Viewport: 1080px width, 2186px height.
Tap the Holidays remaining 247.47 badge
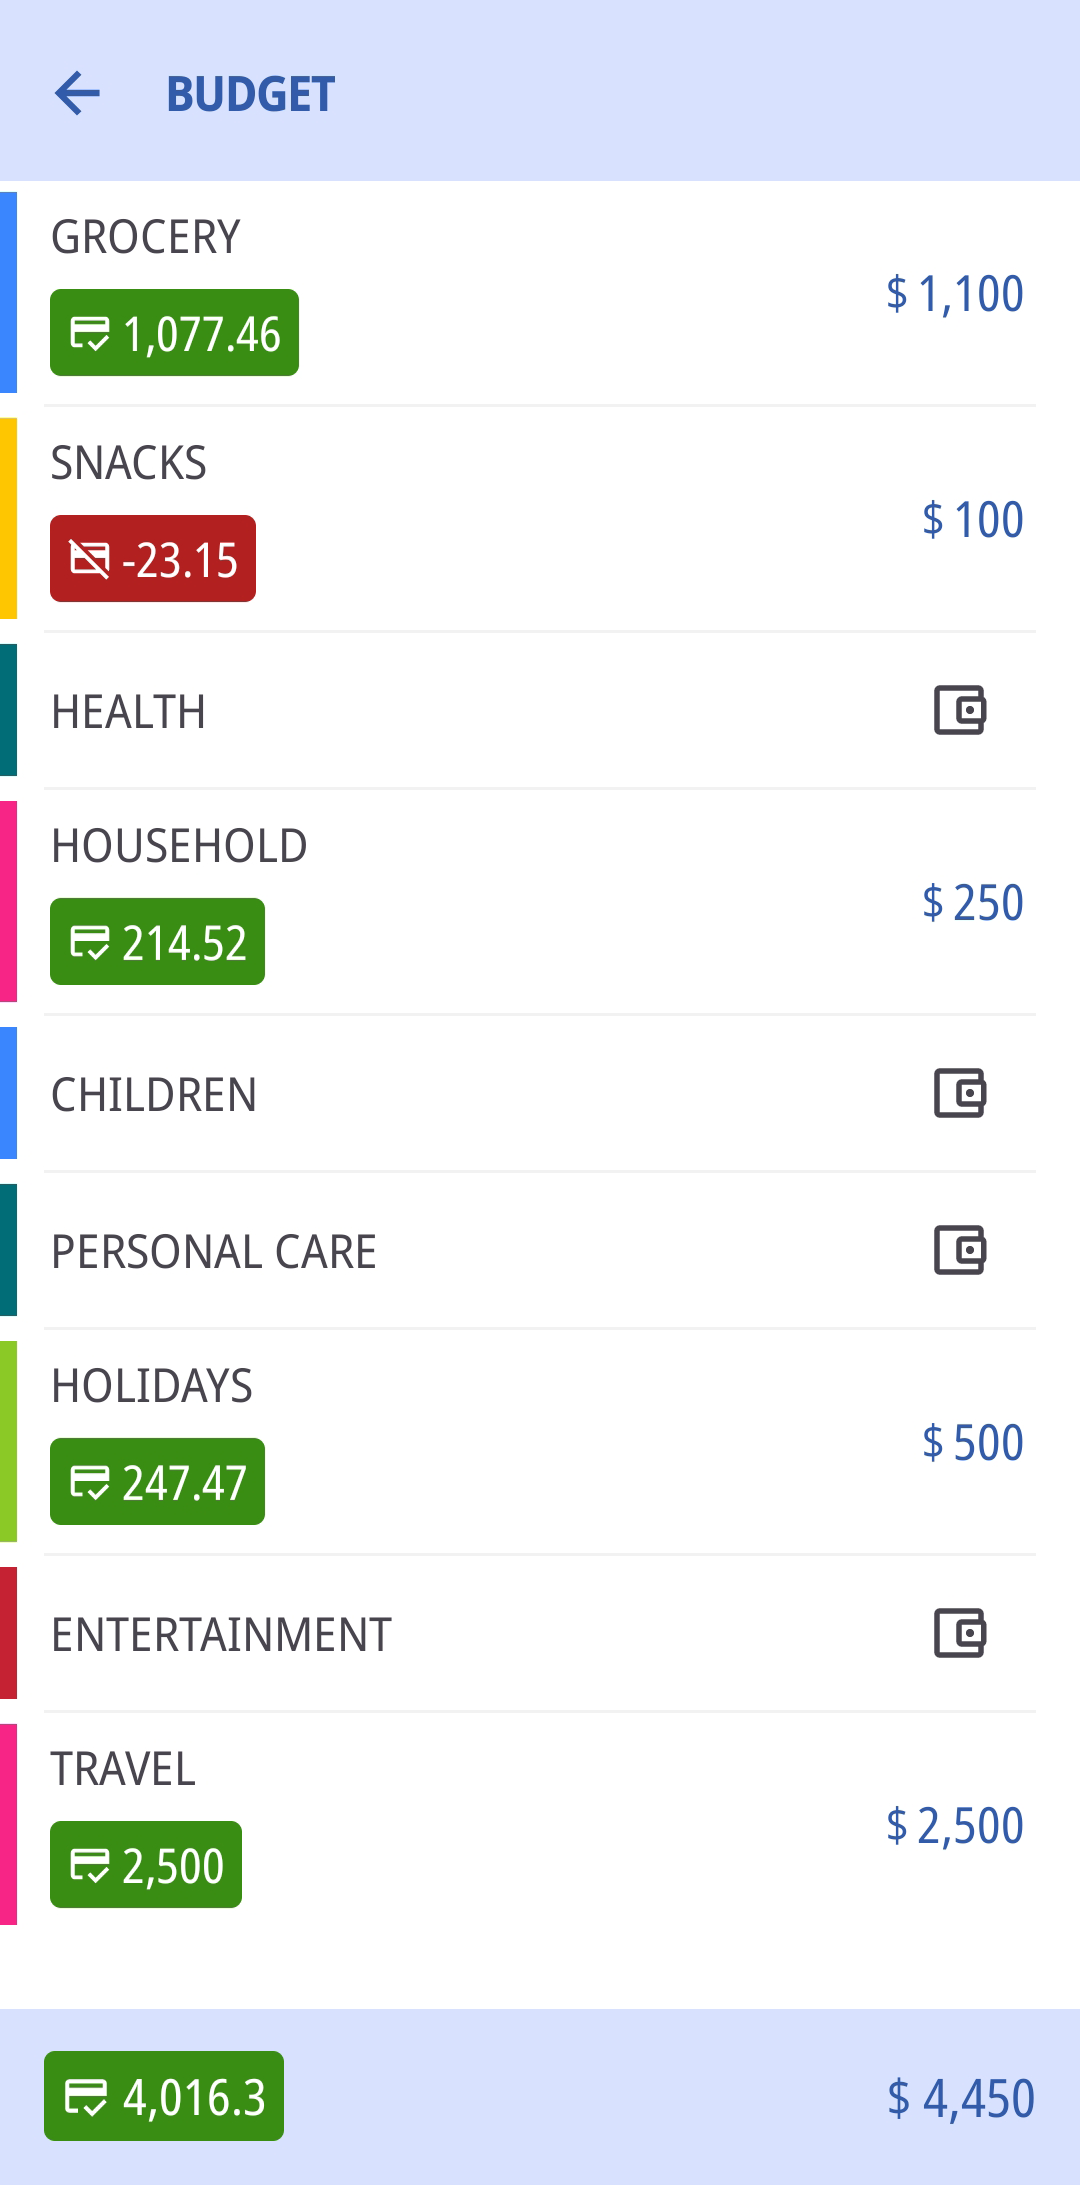[x=157, y=1482]
